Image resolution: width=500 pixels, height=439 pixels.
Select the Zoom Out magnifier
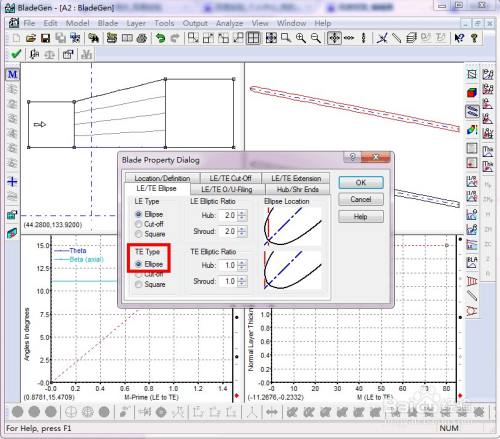[315, 38]
